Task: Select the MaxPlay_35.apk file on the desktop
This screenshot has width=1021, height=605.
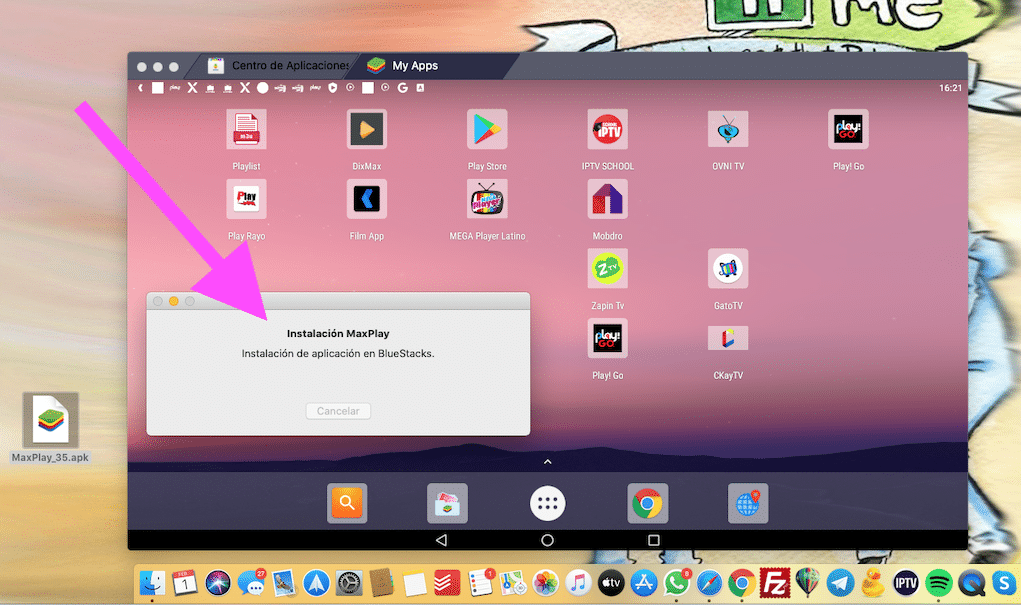Action: coord(50,421)
